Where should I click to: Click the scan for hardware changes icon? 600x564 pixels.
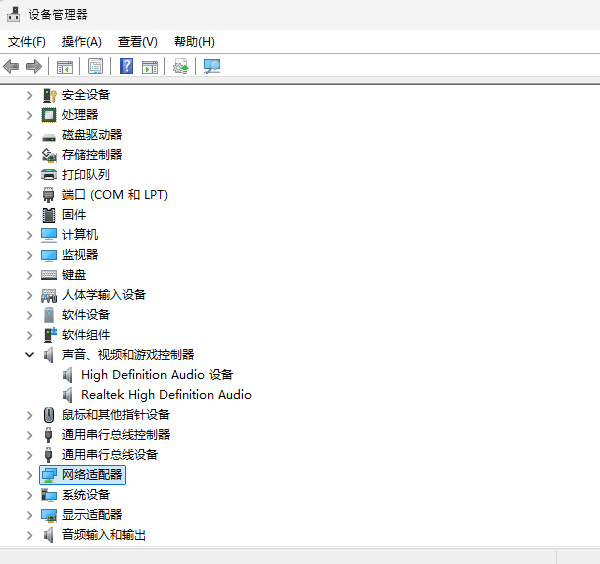(212, 67)
